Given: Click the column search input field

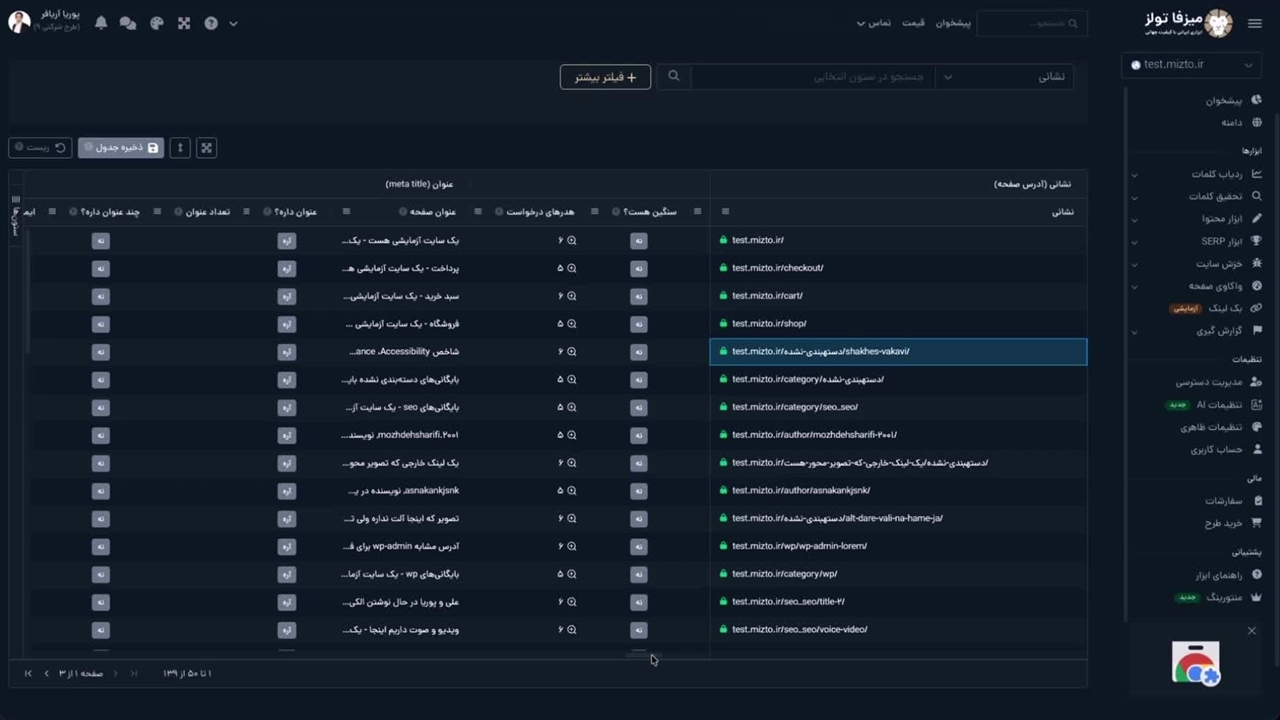Looking at the screenshot, I should click(812, 77).
